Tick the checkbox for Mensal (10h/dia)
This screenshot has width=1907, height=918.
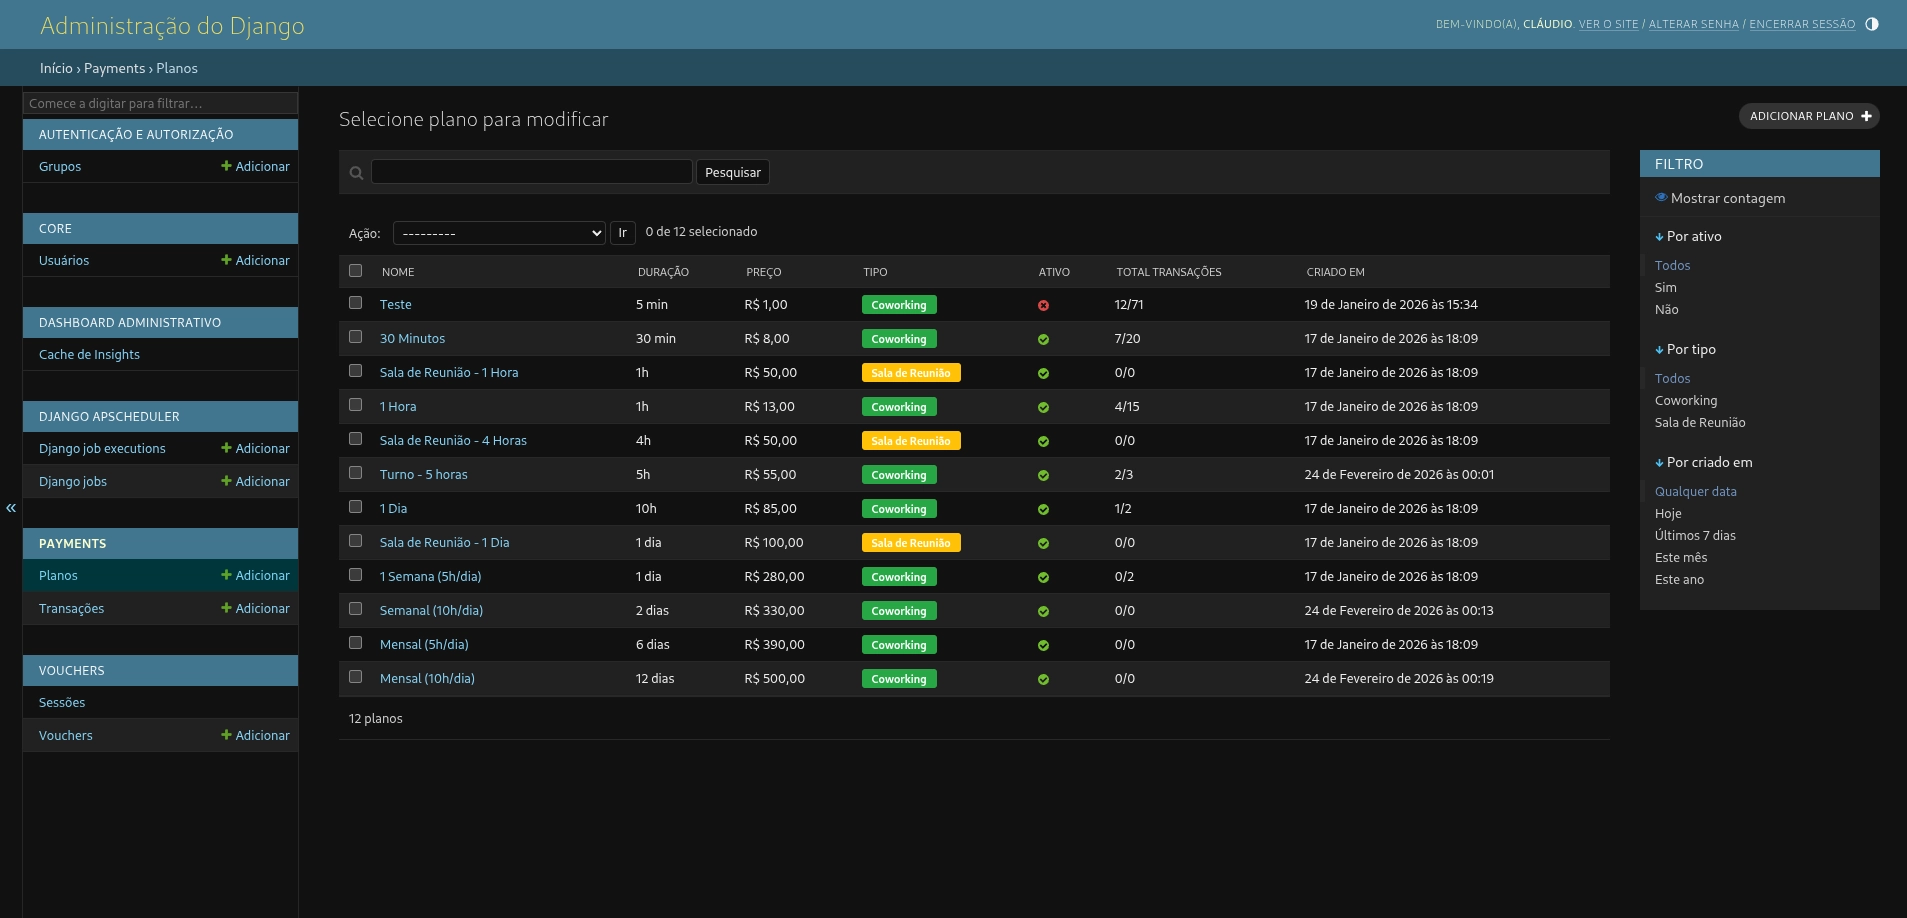pyautogui.click(x=355, y=677)
